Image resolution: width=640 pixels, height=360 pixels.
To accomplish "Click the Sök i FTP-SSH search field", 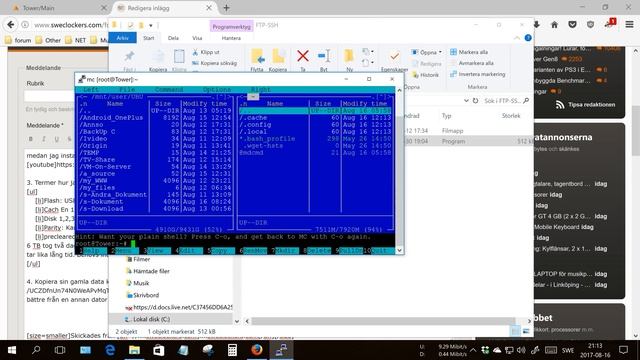I will click(x=506, y=100).
